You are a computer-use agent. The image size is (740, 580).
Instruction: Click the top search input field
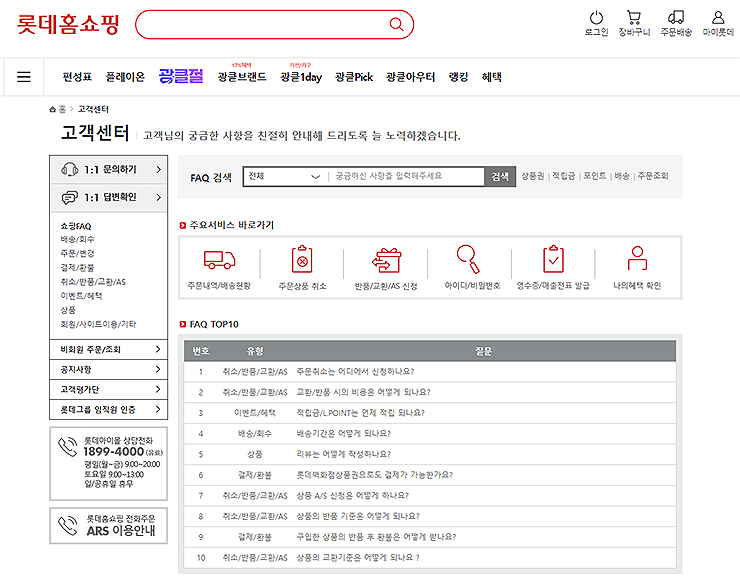[x=264, y=25]
